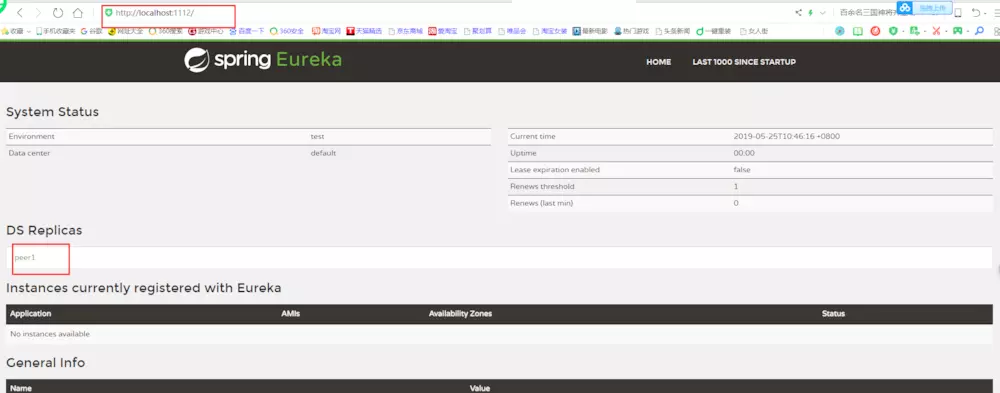
Task: Open the 游戏中心 bookmark
Action: coord(207,31)
